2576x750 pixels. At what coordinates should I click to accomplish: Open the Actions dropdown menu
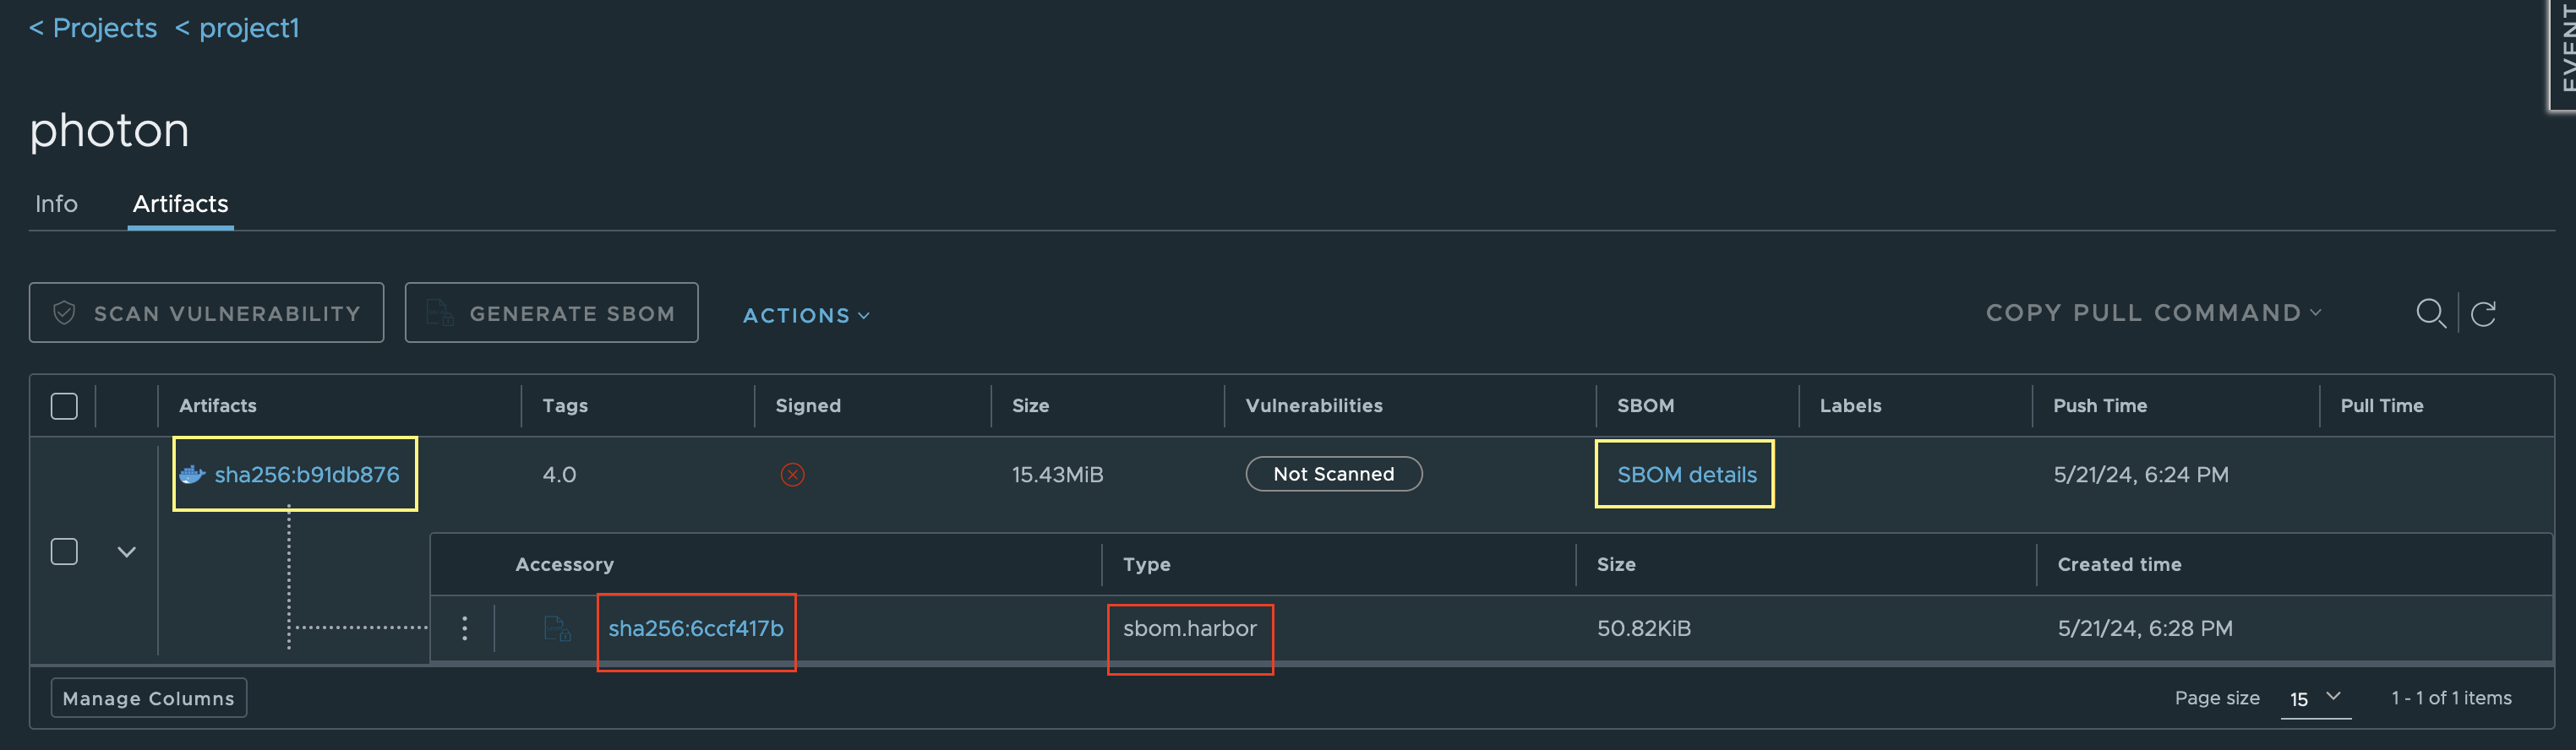806,316
